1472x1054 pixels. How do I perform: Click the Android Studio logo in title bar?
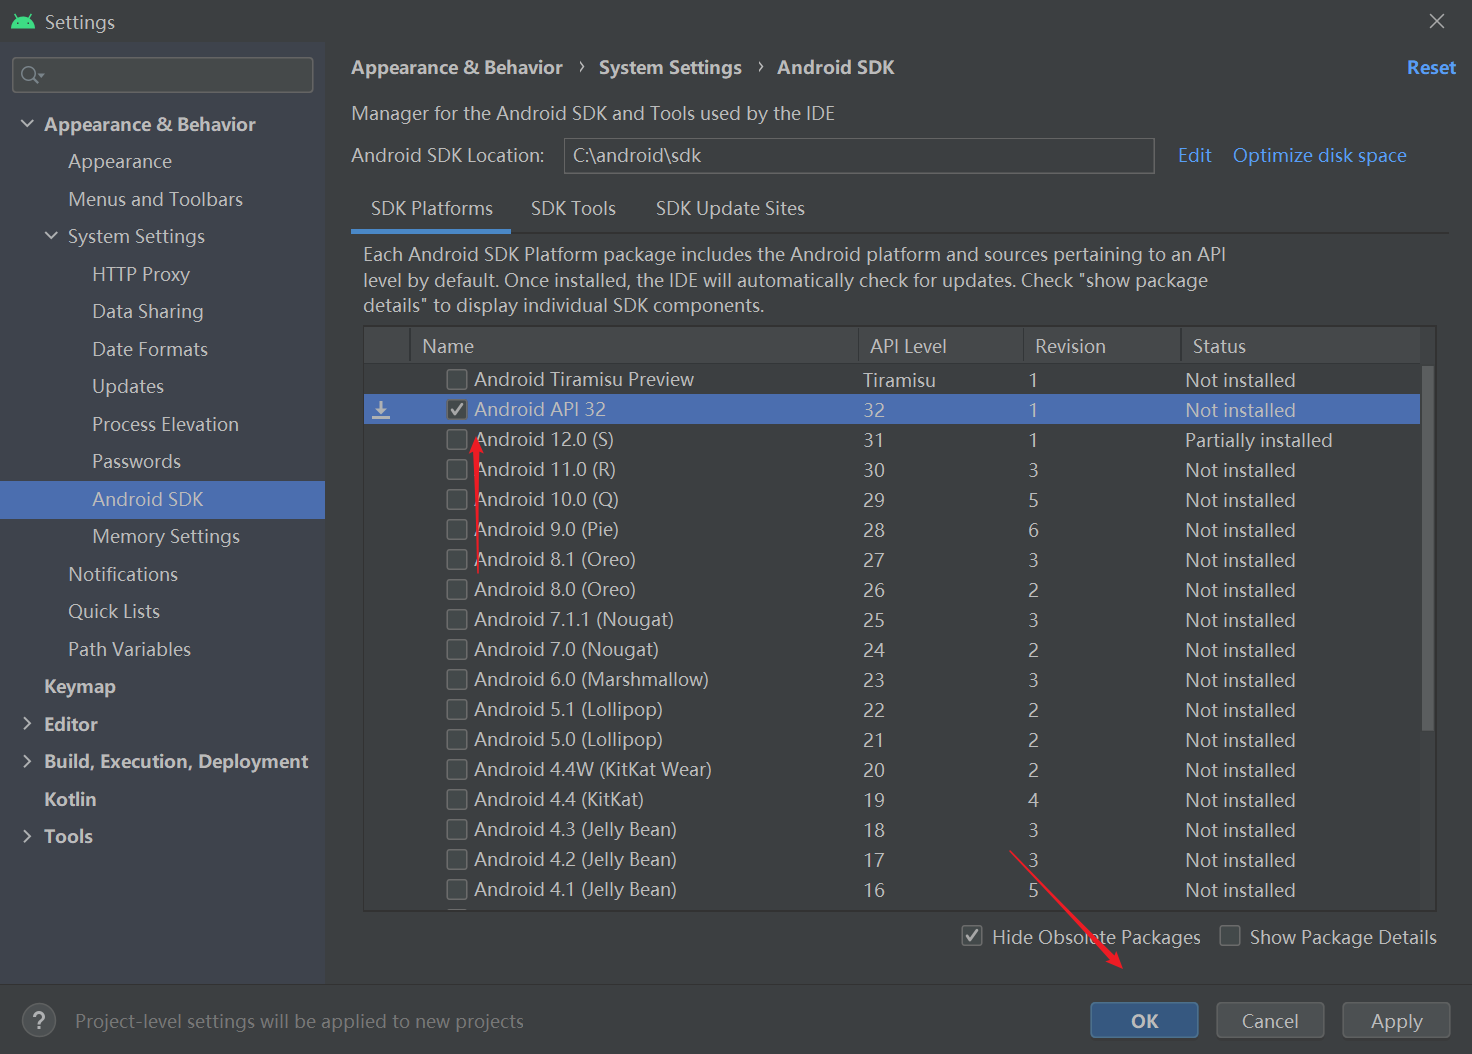pos(23,21)
